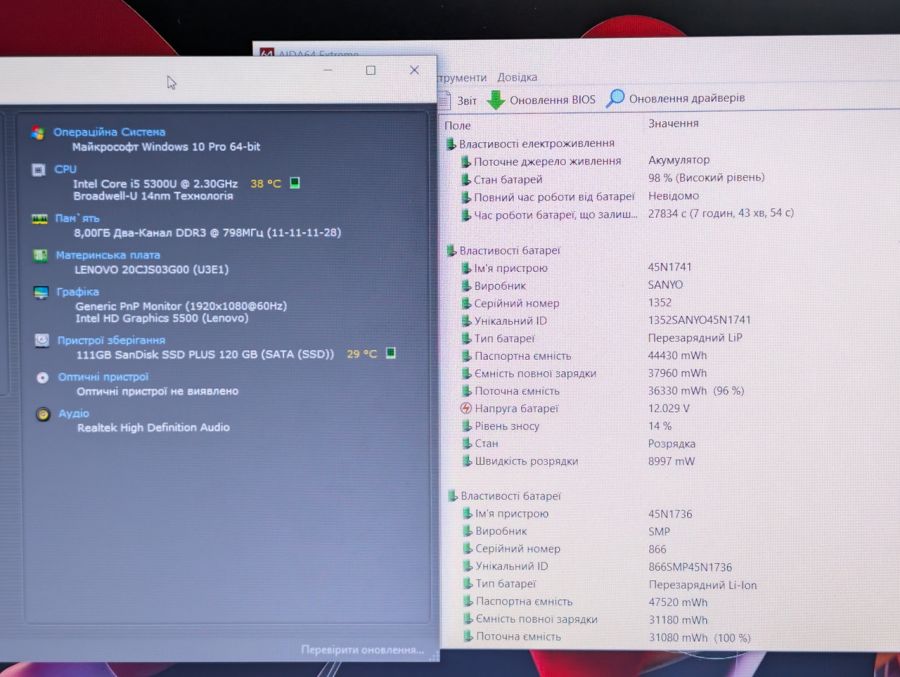Open the CPU section link
The width and height of the screenshot is (900, 677).
[65, 169]
